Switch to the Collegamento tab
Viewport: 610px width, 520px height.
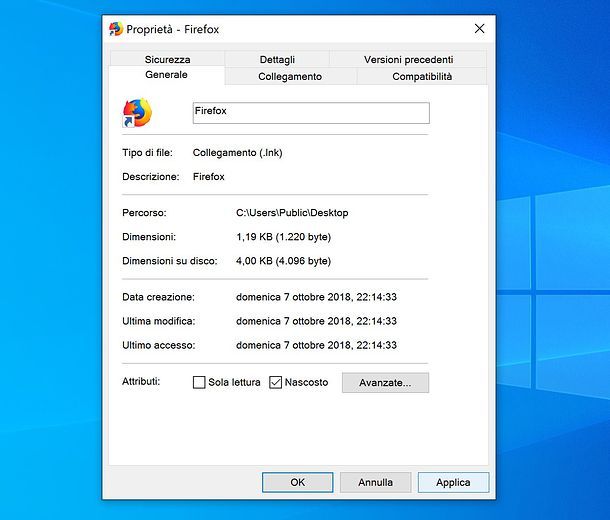tap(290, 76)
